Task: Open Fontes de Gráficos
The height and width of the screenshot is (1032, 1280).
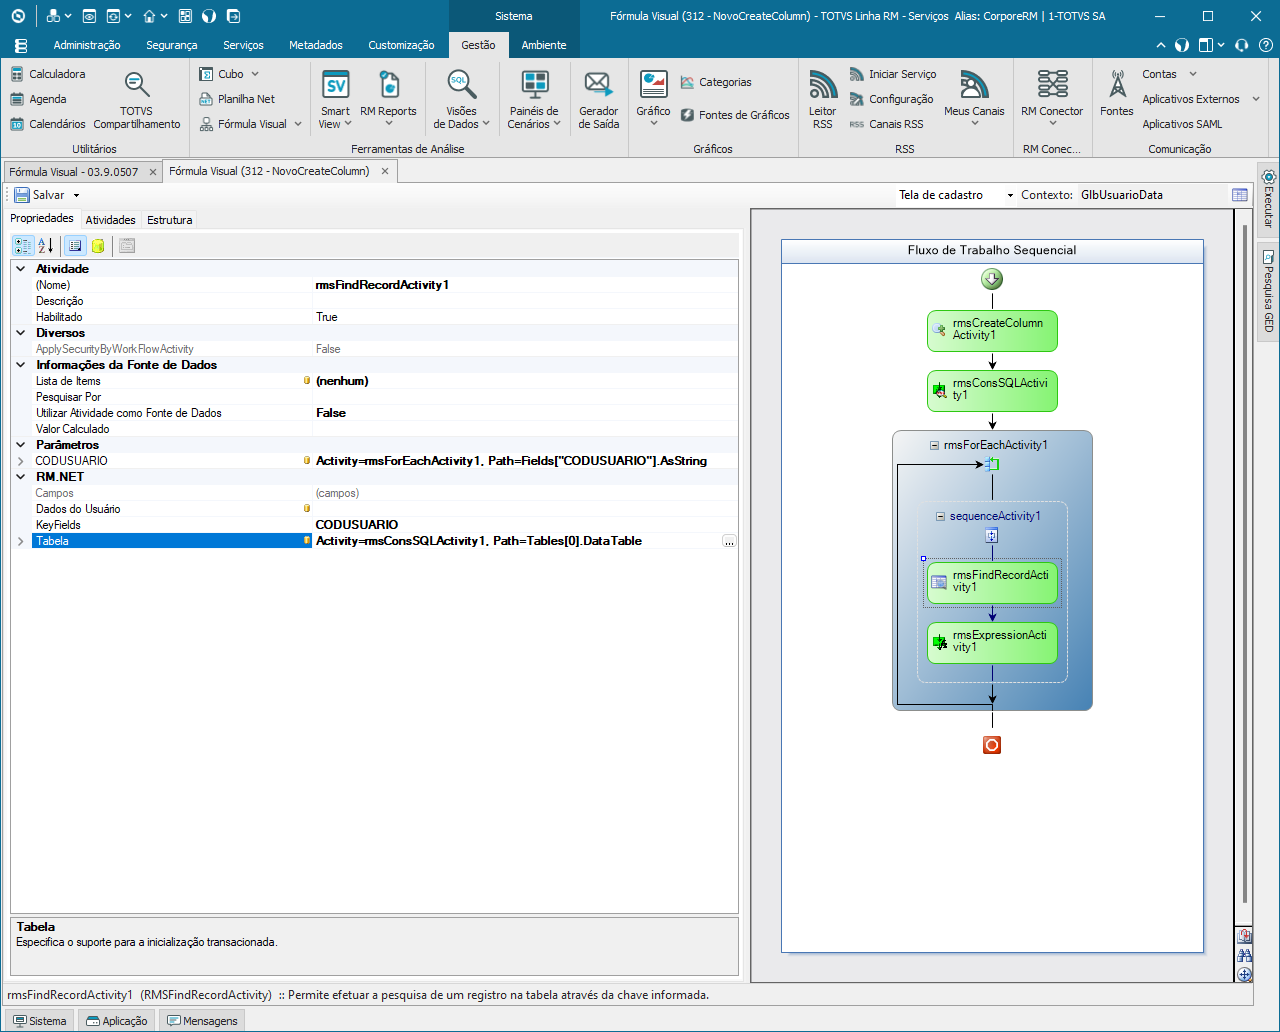Action: (x=735, y=115)
